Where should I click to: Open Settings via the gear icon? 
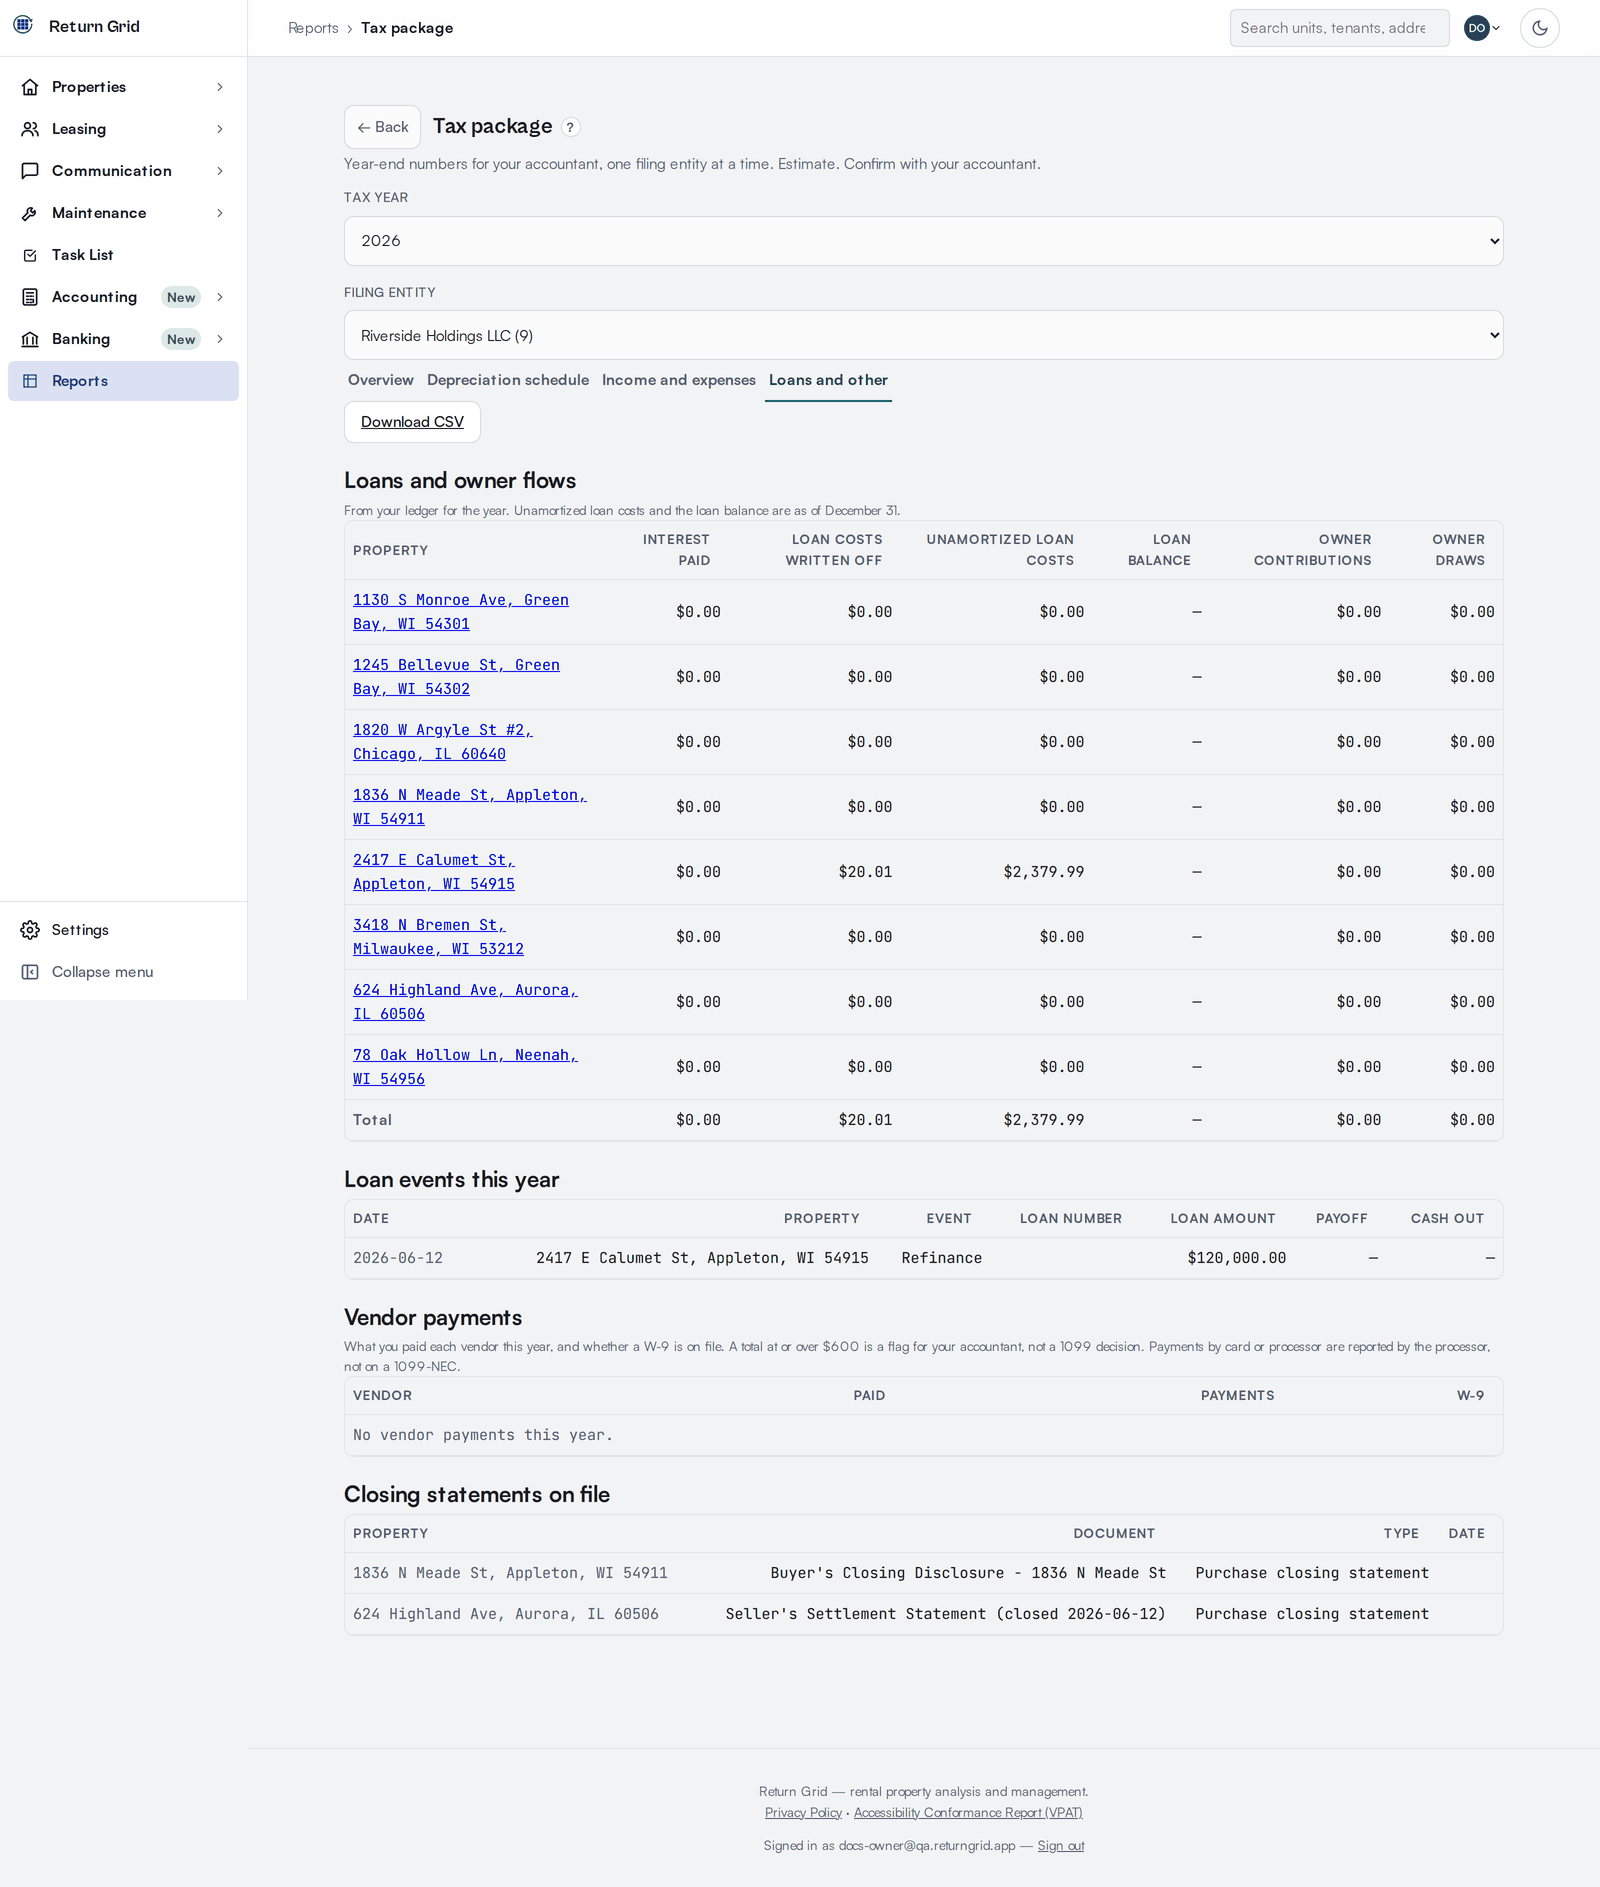(x=30, y=930)
